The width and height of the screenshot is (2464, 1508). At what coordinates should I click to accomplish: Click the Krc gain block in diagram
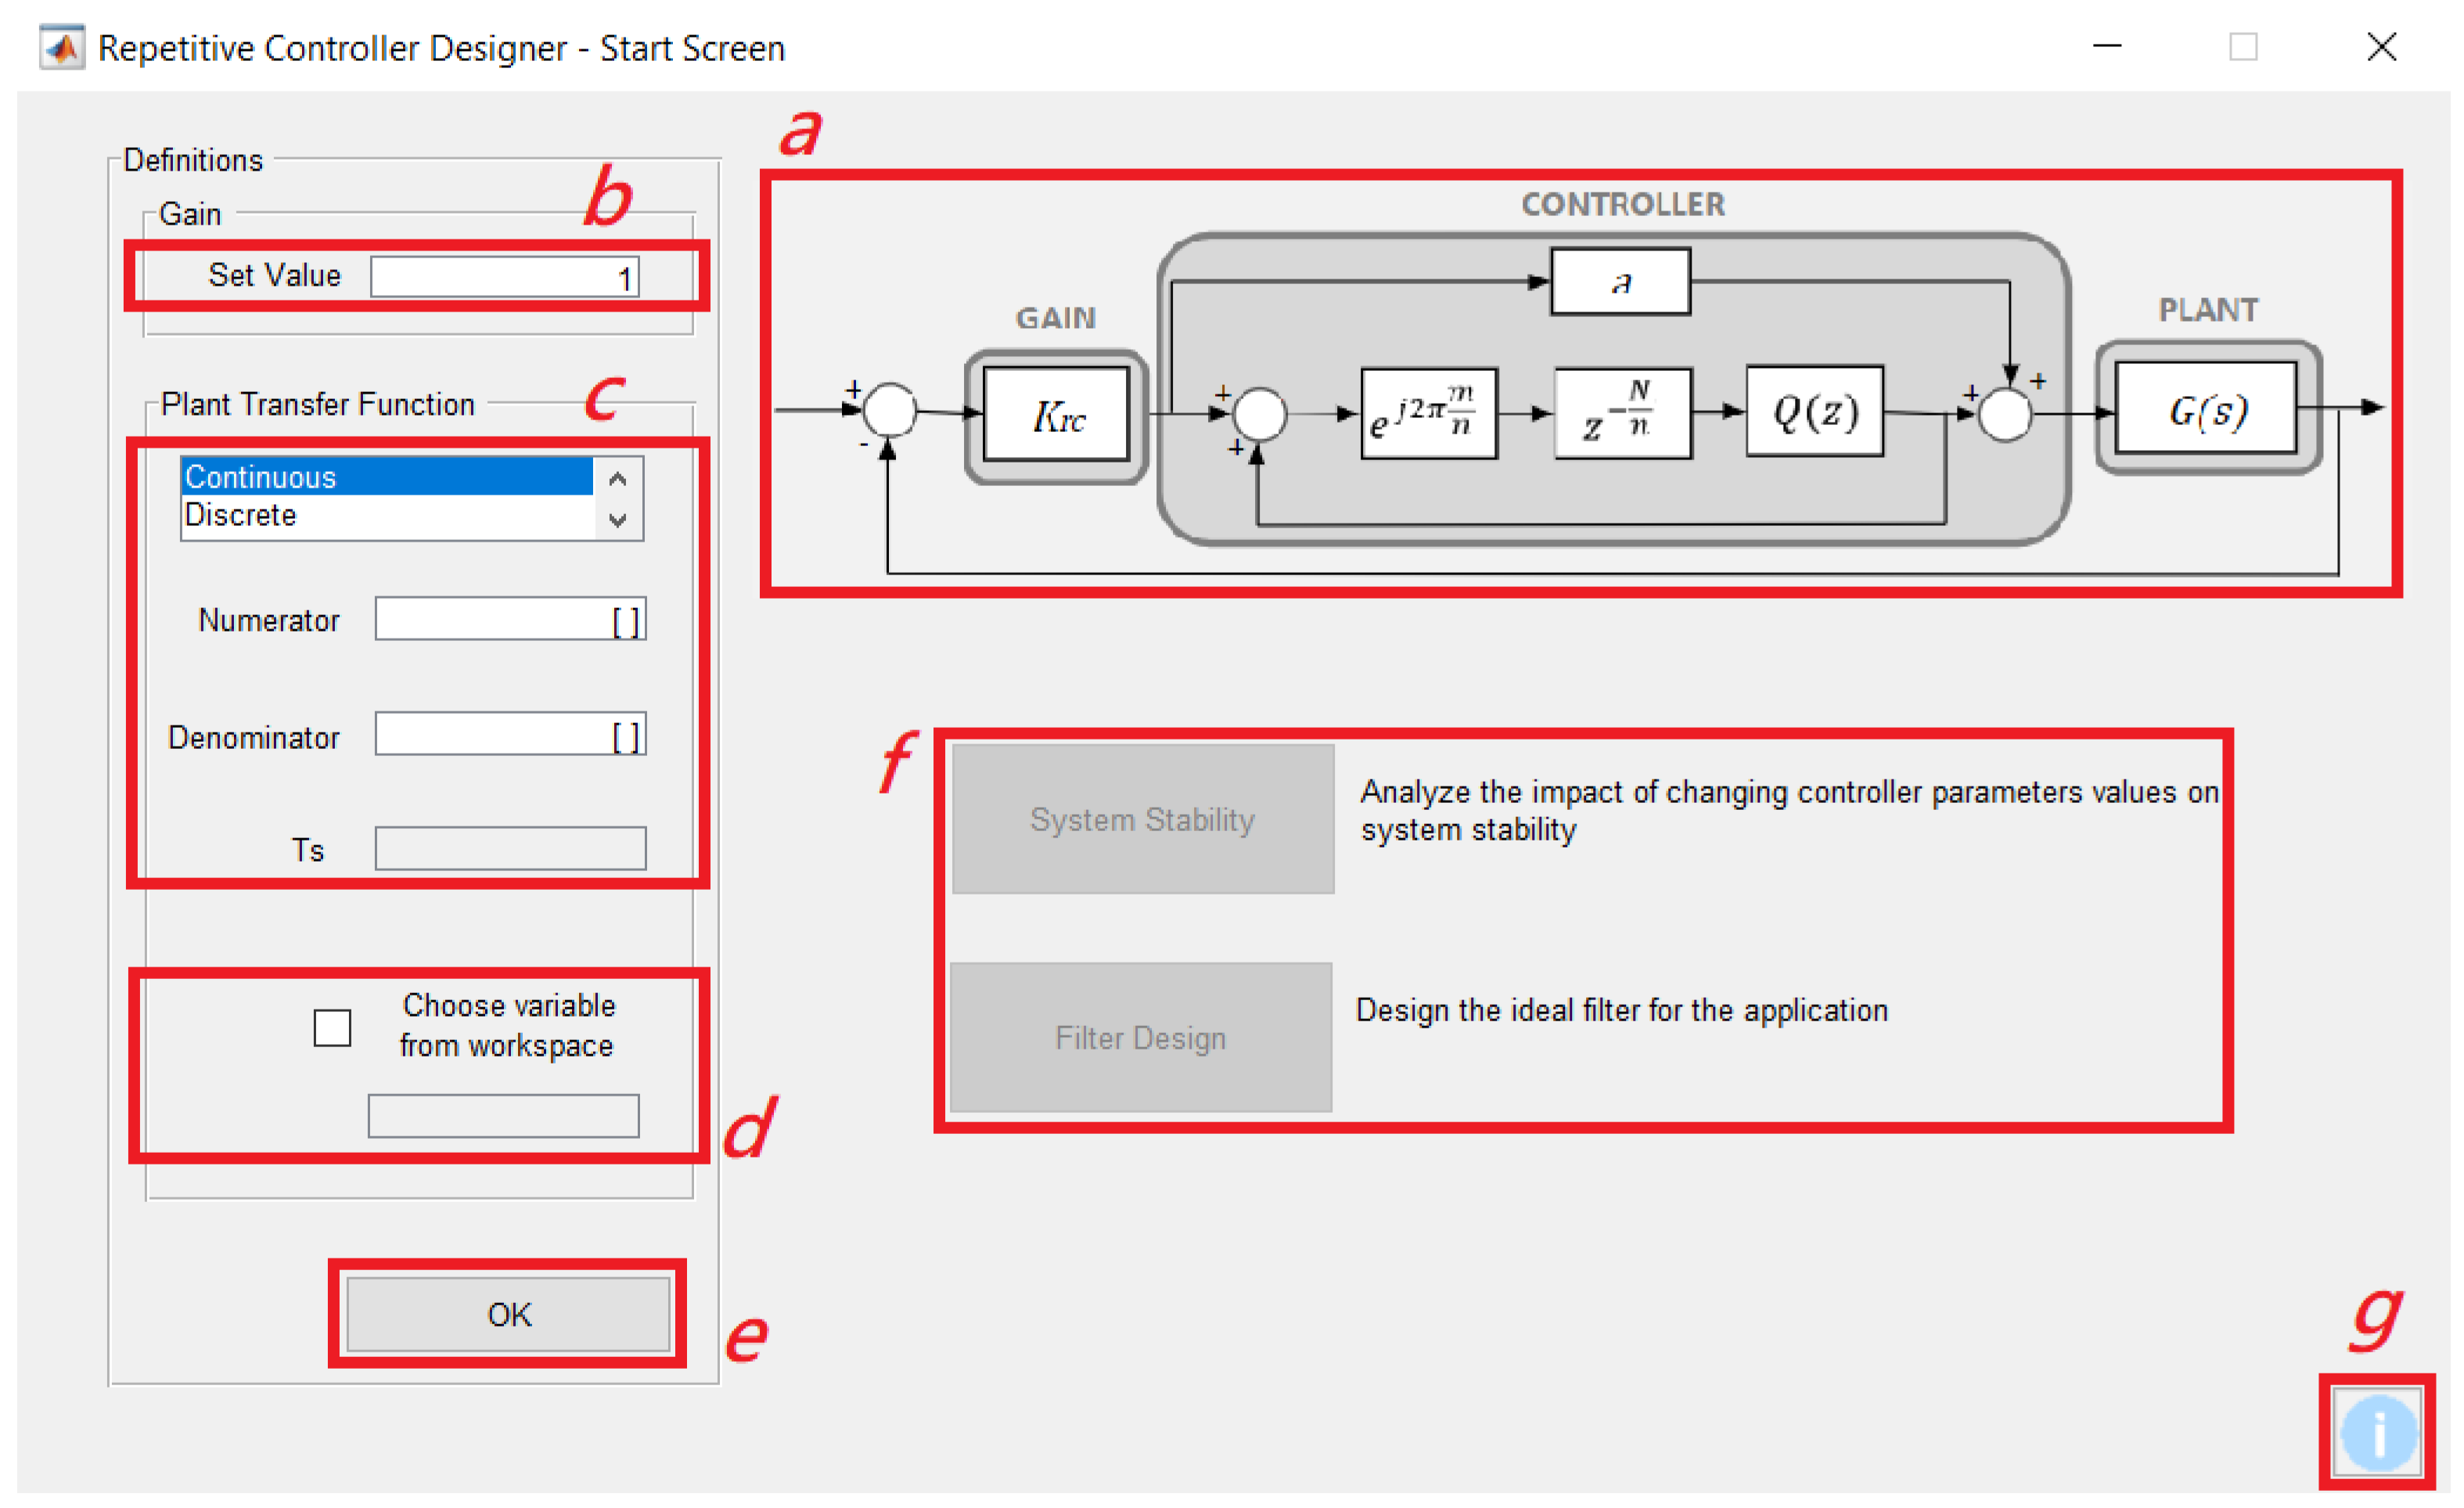coord(1056,415)
